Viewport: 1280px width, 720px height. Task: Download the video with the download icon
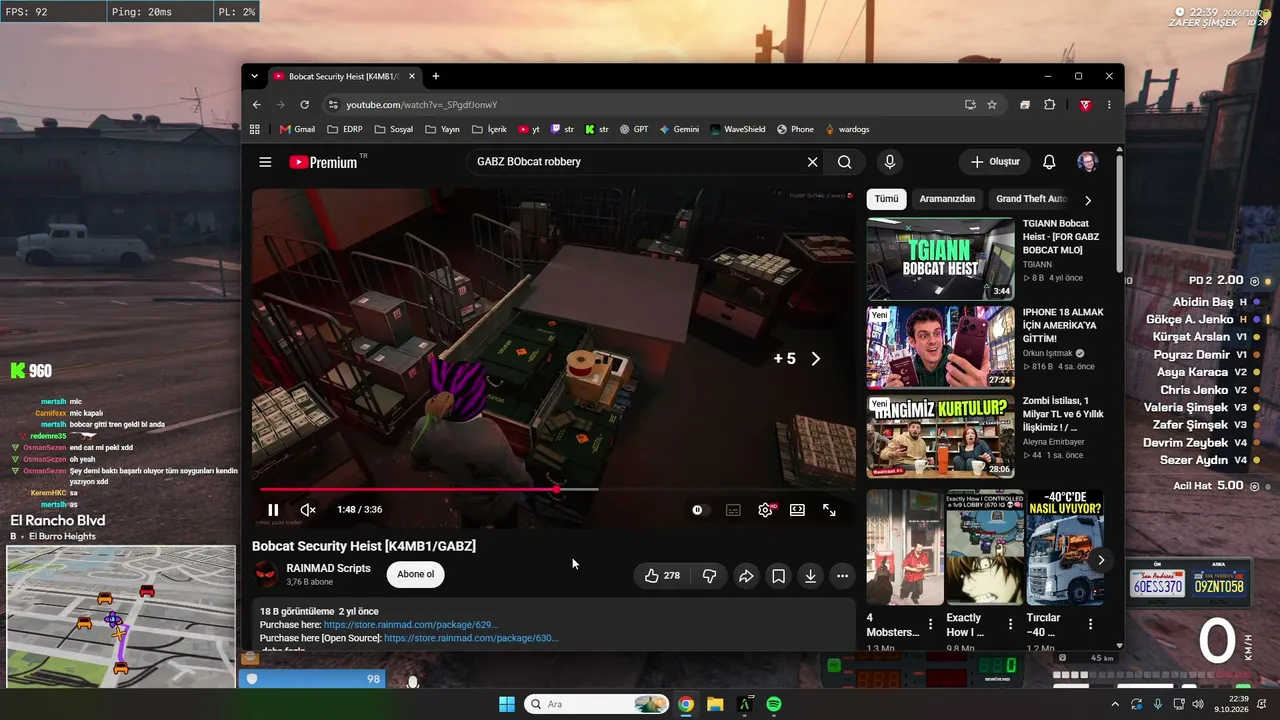[810, 576]
